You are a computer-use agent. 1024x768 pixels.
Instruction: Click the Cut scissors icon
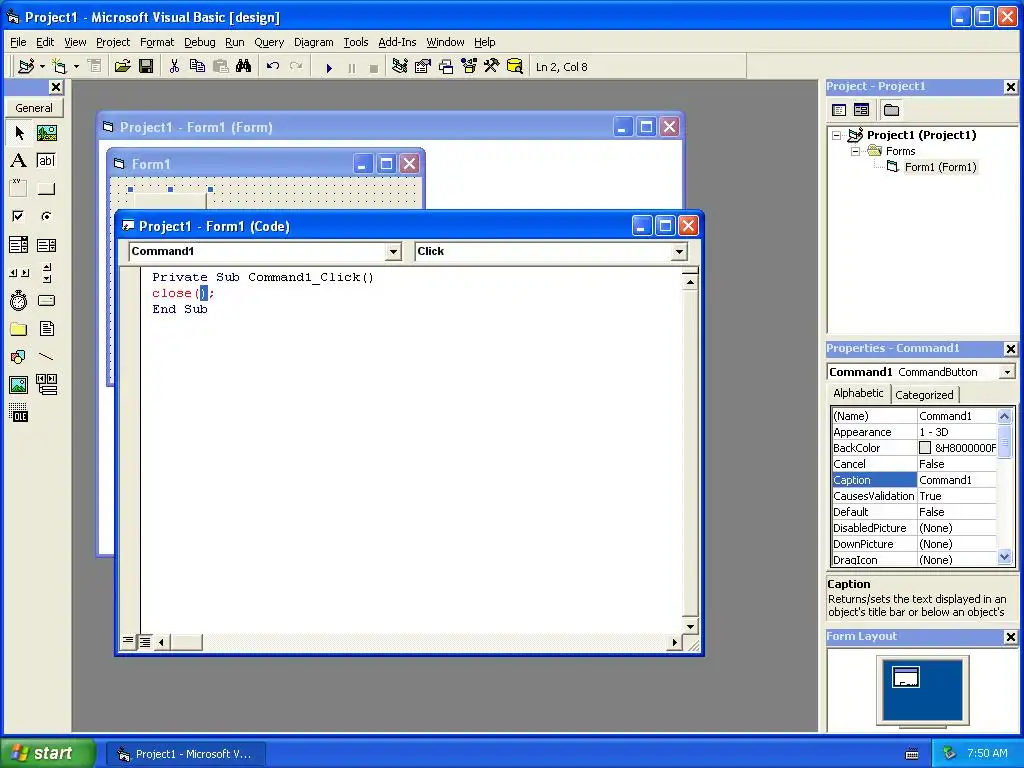tap(174, 67)
